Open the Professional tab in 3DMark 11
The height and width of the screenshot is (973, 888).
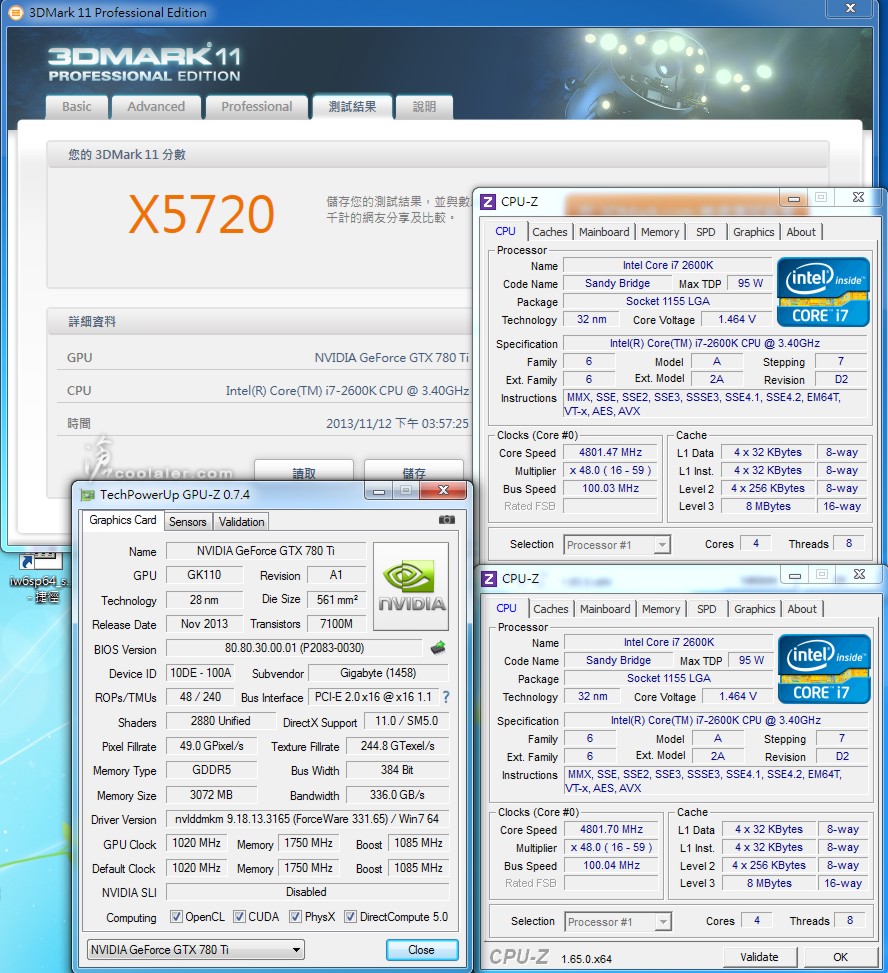pos(257,107)
